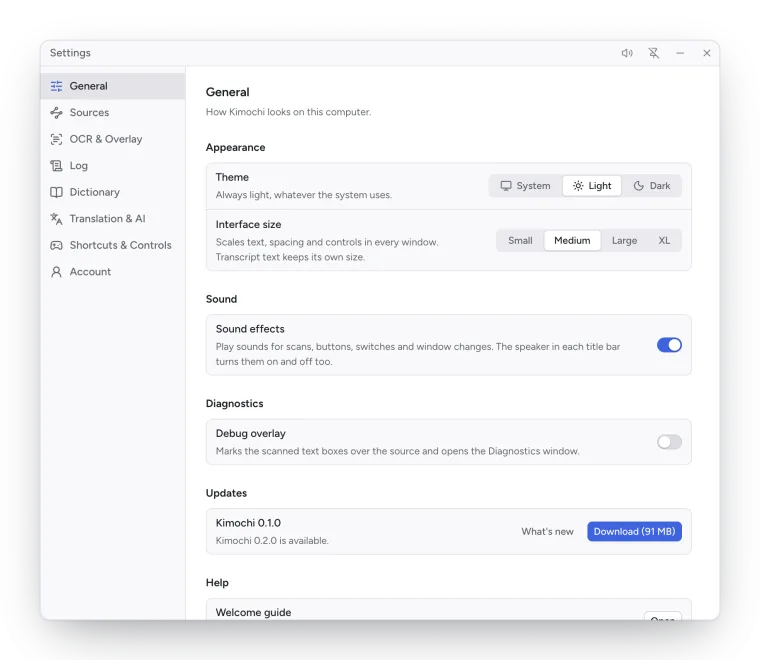Click the 'Kimochi 0.1.0' version label
The height and width of the screenshot is (660, 760).
[x=248, y=523]
